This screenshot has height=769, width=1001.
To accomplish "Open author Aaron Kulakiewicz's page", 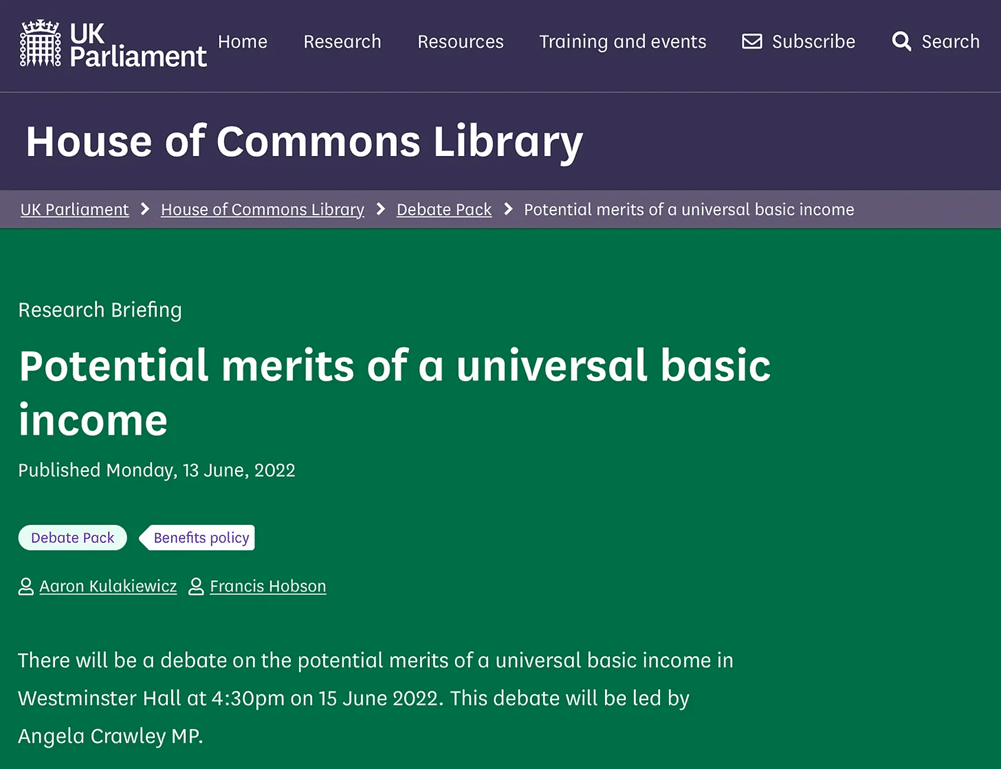I will [108, 586].
